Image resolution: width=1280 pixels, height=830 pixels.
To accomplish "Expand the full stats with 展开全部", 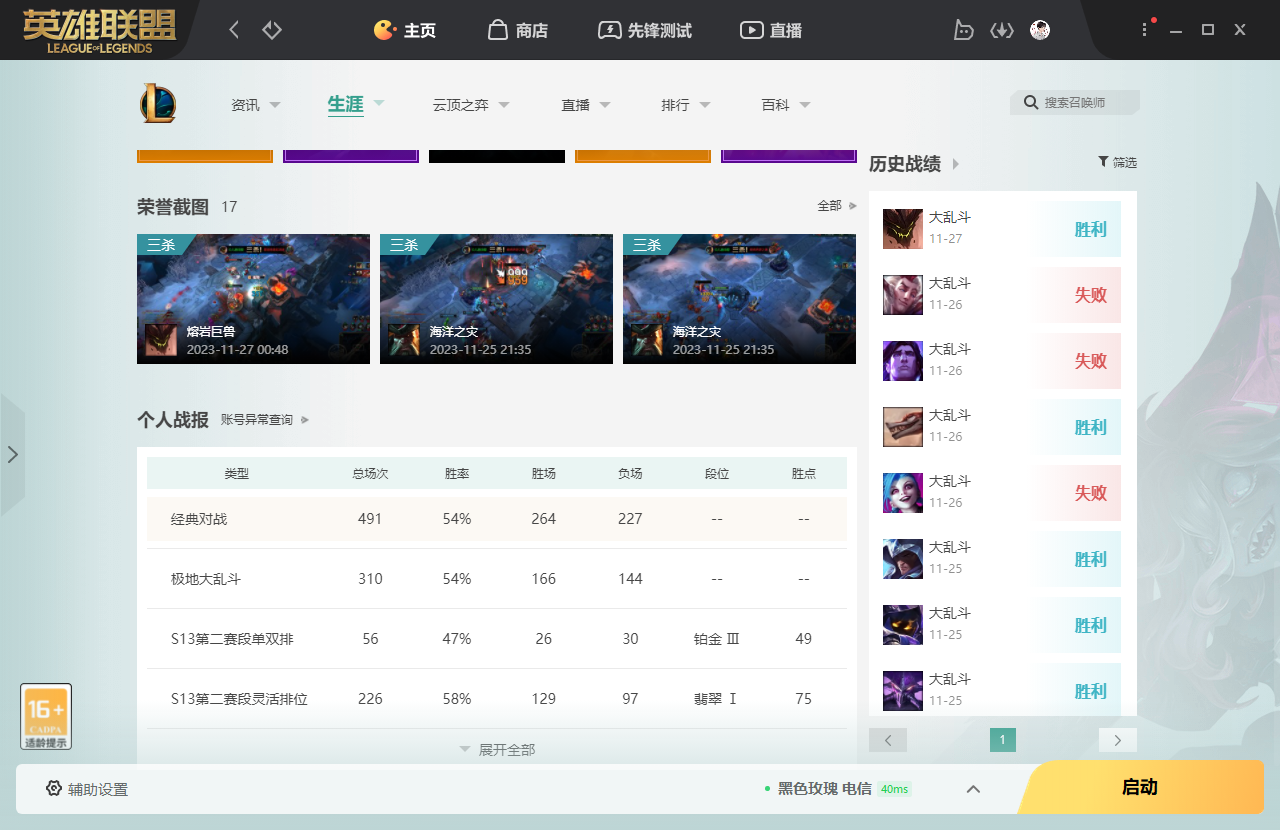I will point(497,749).
